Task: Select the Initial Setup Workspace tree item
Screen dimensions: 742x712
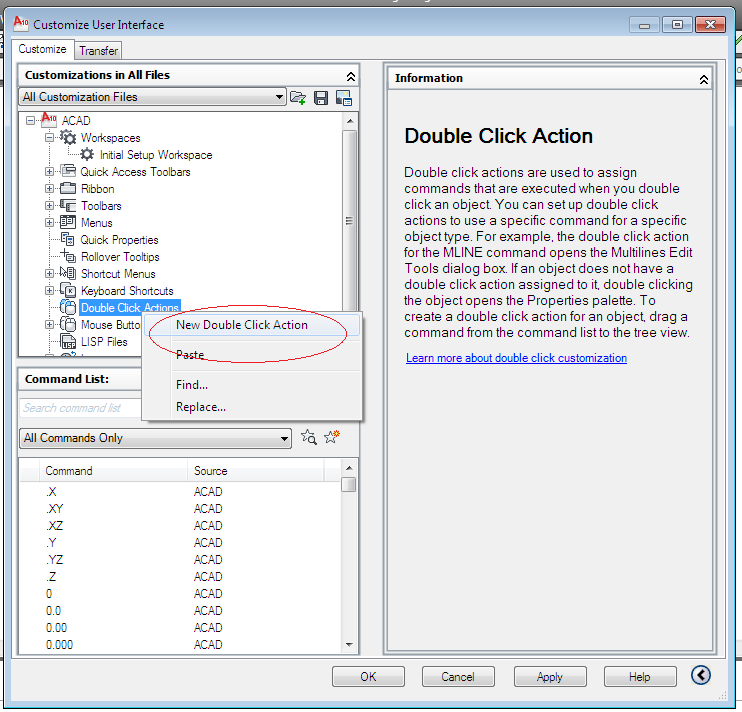Action: pos(156,155)
